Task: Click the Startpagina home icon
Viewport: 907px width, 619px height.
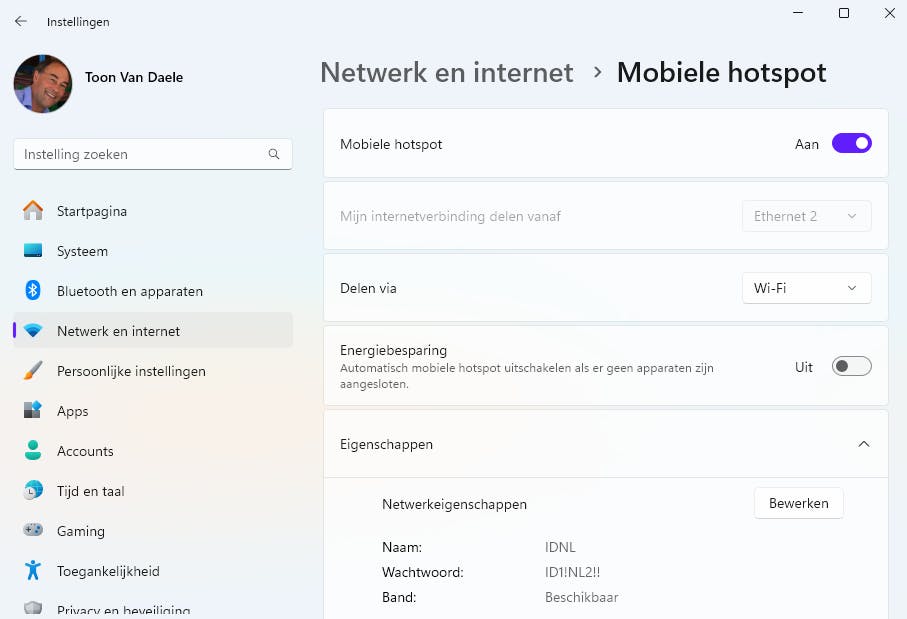Action: pyautogui.click(x=33, y=211)
